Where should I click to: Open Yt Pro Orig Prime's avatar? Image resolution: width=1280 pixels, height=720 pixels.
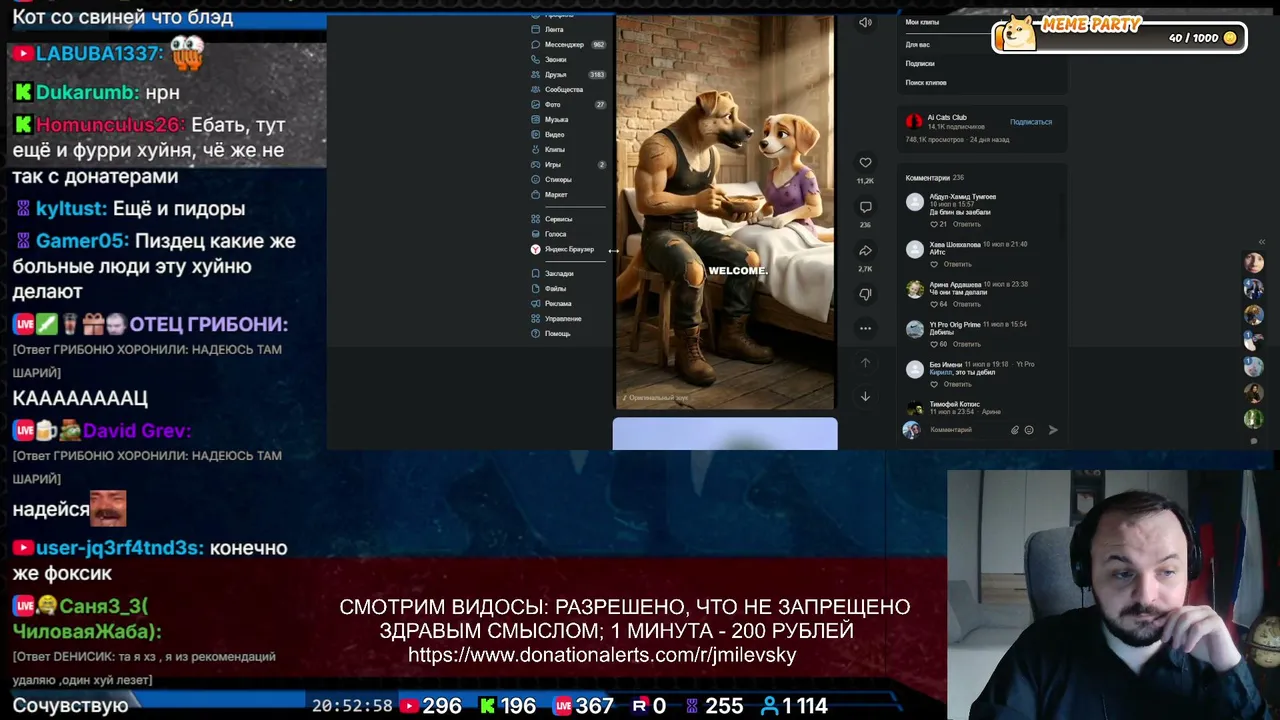[x=914, y=330]
